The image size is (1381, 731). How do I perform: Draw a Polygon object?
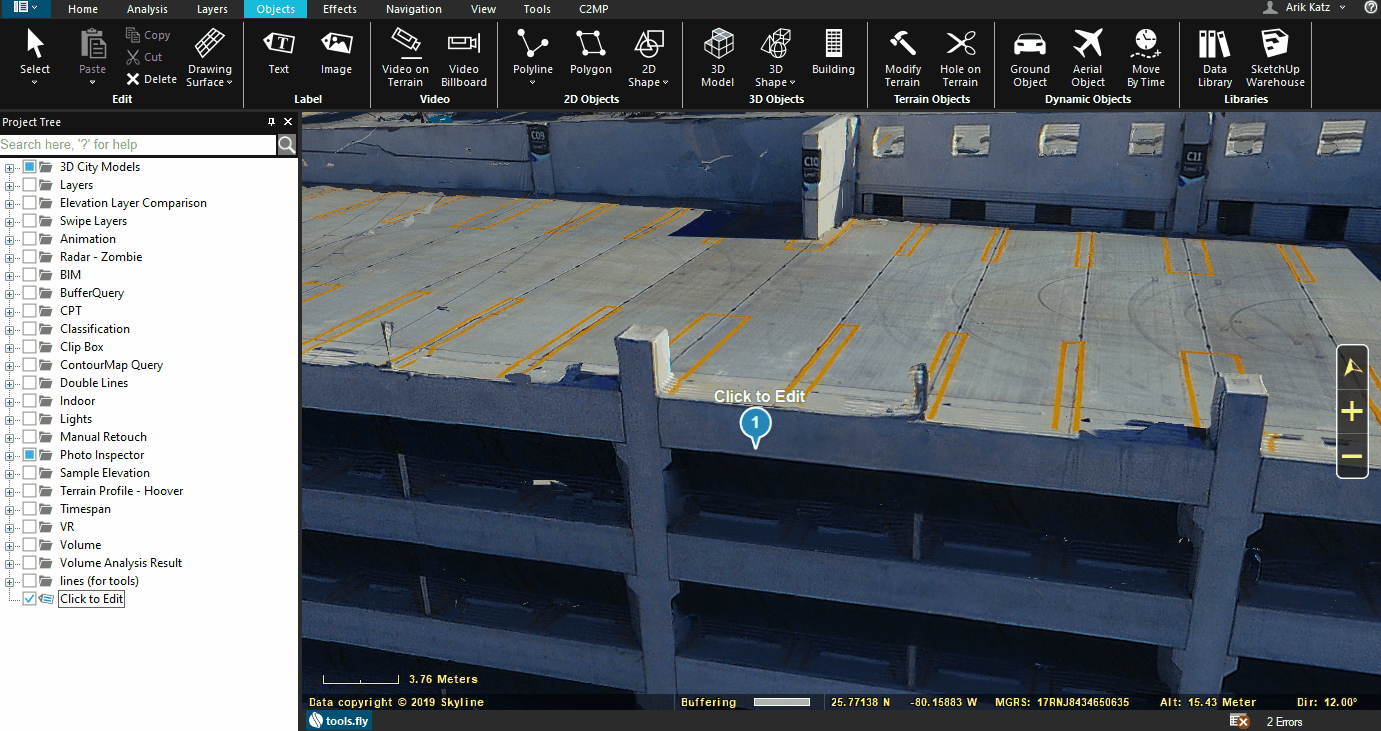coord(591,53)
